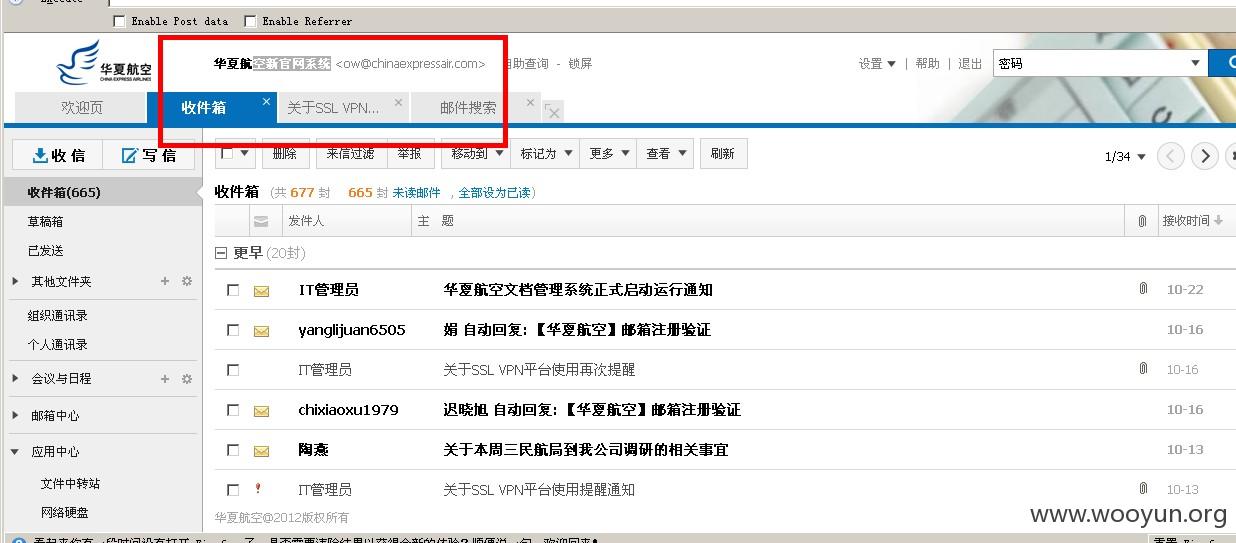The width and height of the screenshot is (1236, 543).
Task: Go to previous page arrow
Action: coord(1171,156)
